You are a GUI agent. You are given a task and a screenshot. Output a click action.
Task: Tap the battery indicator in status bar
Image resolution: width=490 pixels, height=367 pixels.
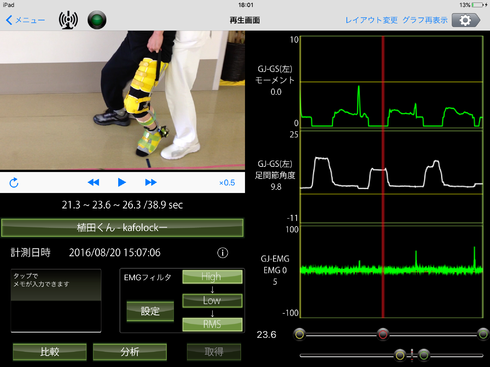[x=478, y=5]
